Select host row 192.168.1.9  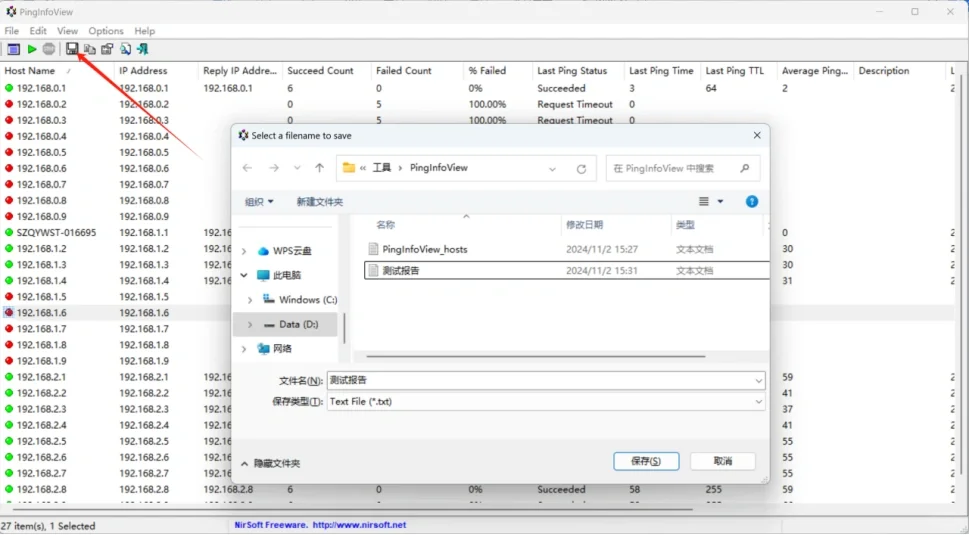pos(41,361)
